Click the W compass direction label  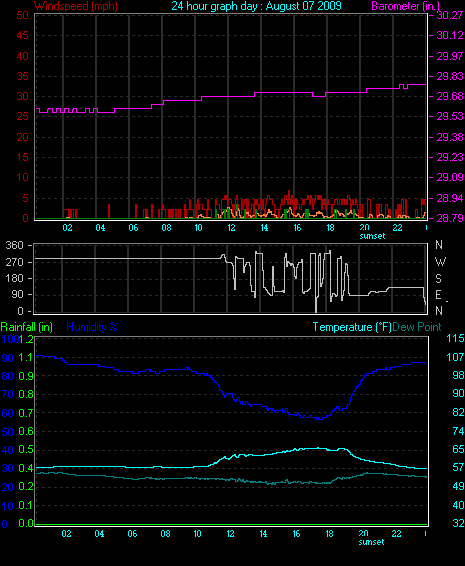pyautogui.click(x=440, y=261)
